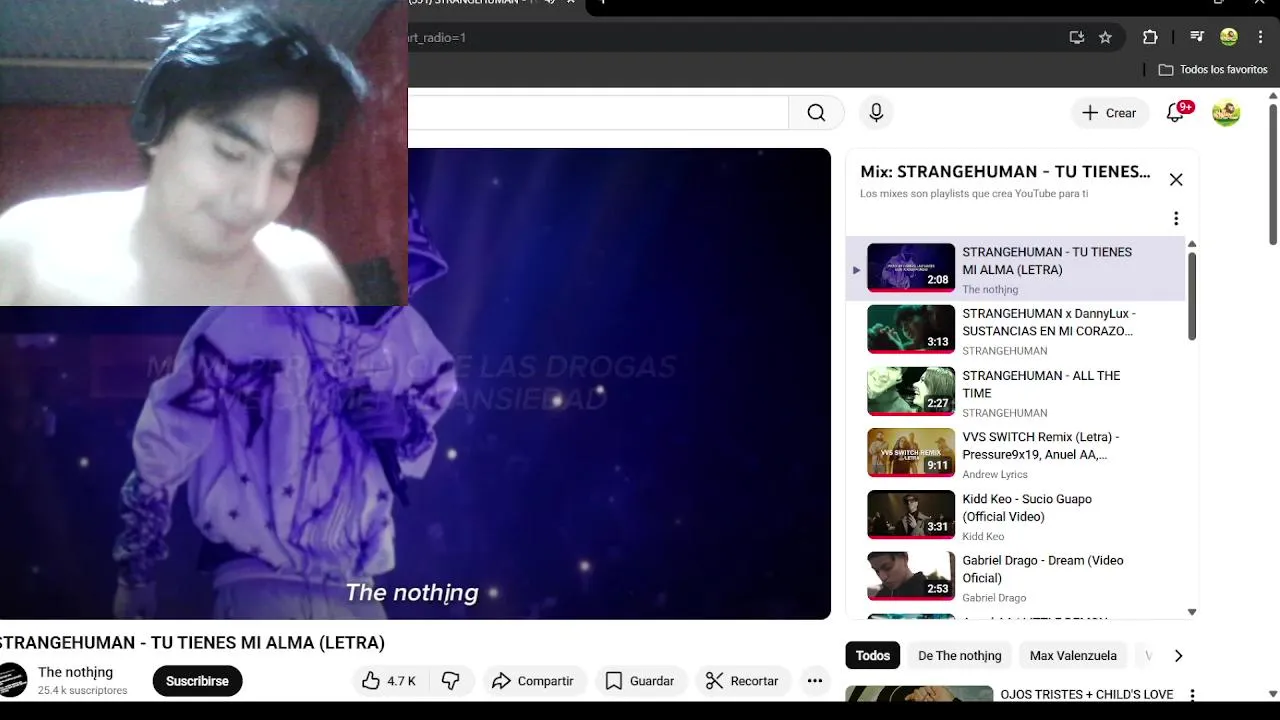Click Suscribirse button
Image resolution: width=1280 pixels, height=720 pixels.
click(x=197, y=681)
